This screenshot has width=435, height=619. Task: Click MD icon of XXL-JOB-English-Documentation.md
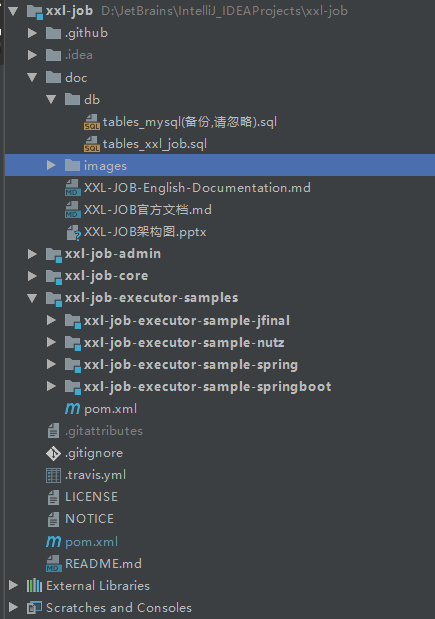72,188
